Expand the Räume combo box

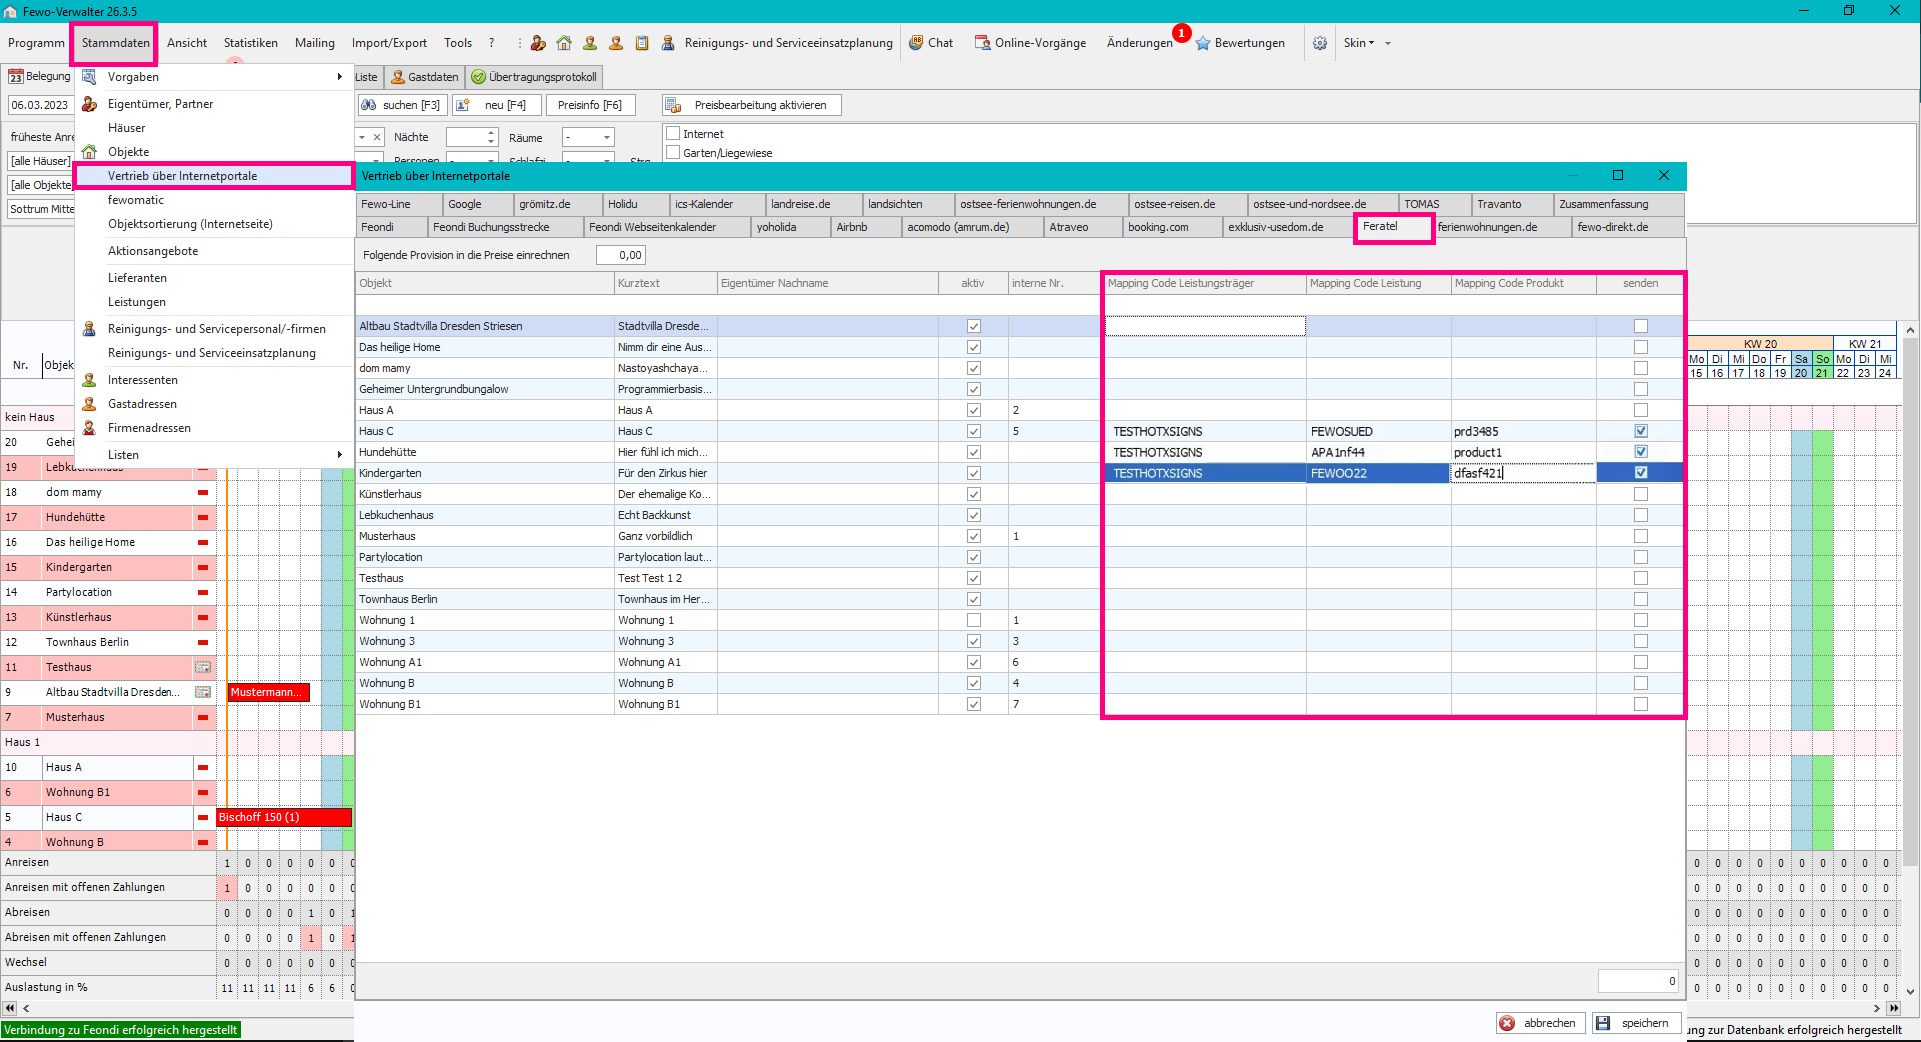click(x=606, y=138)
